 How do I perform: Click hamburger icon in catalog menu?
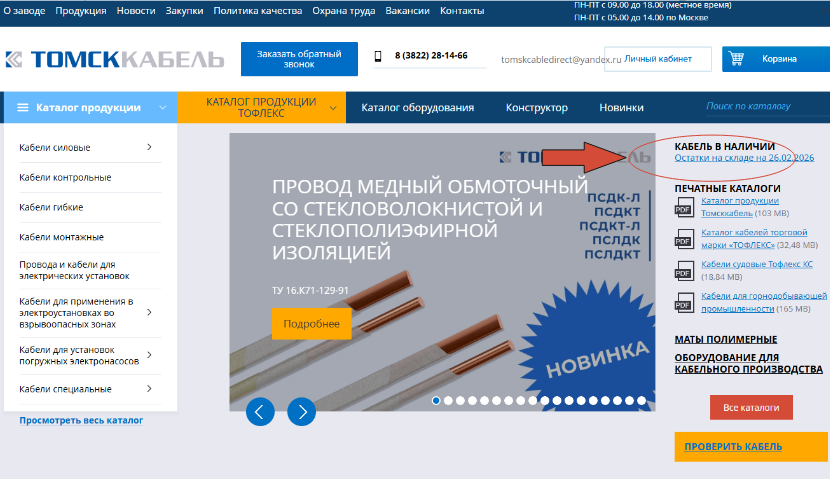click(23, 108)
